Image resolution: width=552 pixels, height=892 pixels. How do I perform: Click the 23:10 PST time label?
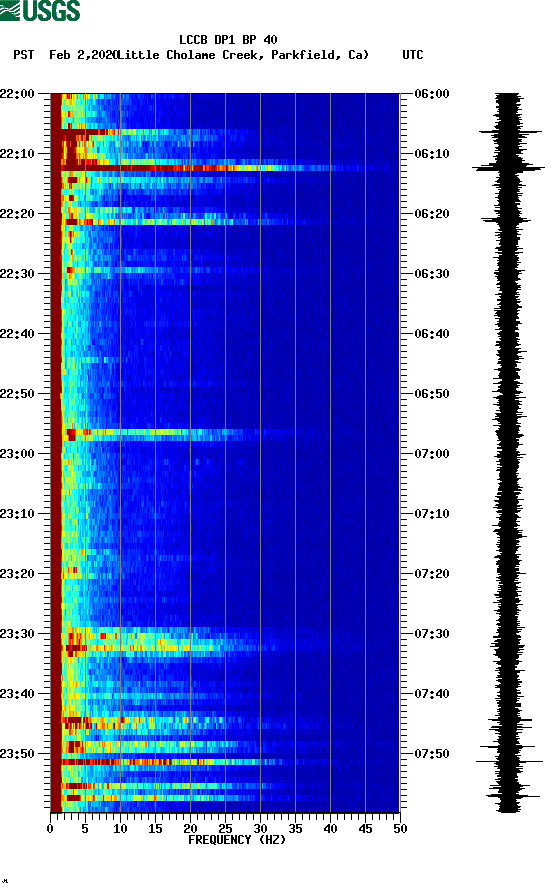click(x=18, y=514)
